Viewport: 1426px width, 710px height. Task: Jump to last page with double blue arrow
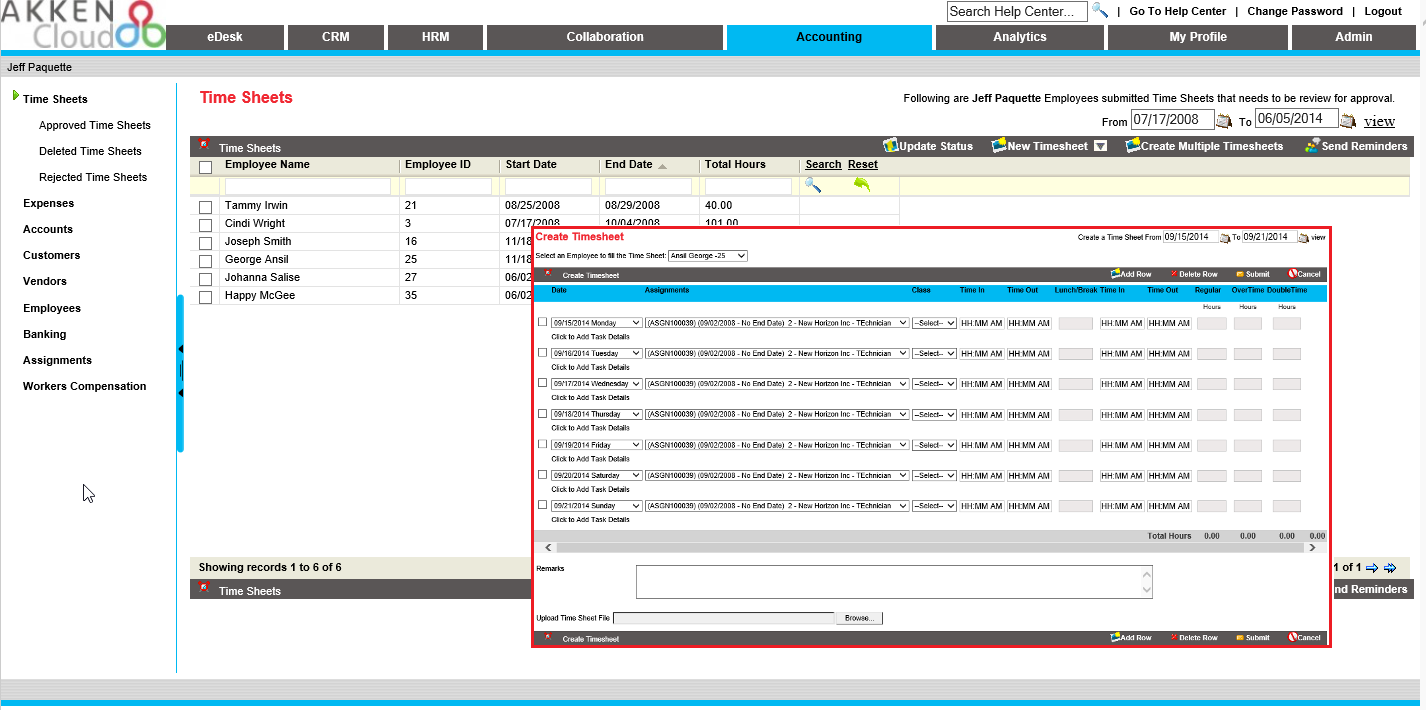coord(1390,567)
